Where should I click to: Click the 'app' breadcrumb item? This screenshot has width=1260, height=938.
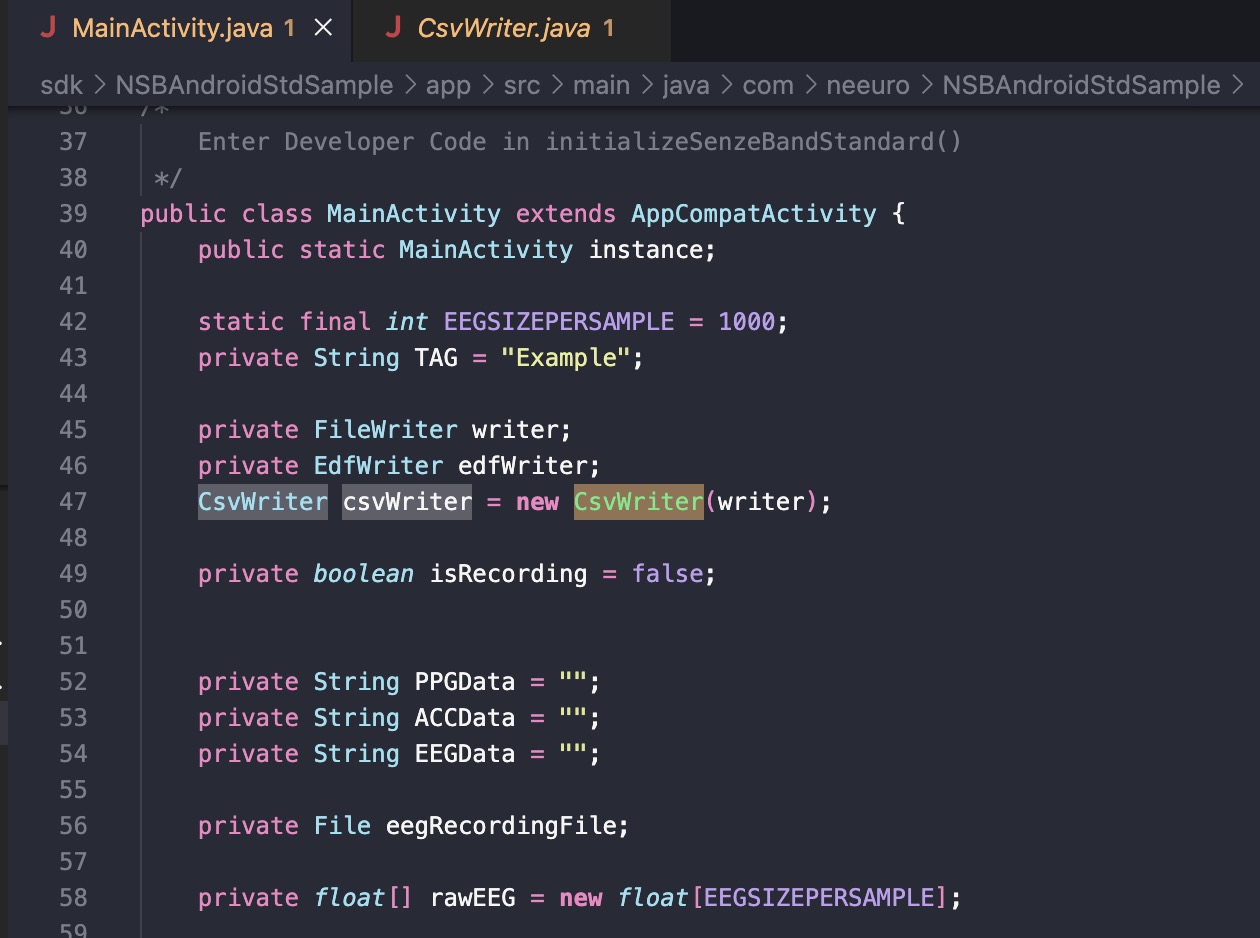(x=449, y=85)
